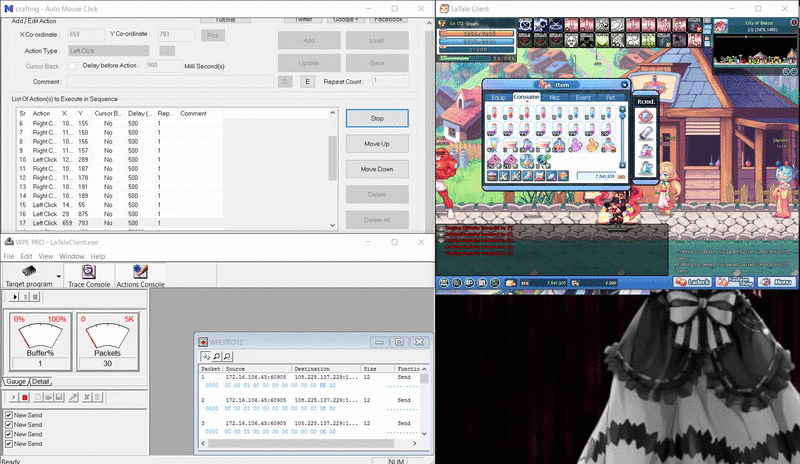This screenshot has width=800, height=464.
Task: Click the Item inventory scrollbar handle
Action: (x=622, y=116)
